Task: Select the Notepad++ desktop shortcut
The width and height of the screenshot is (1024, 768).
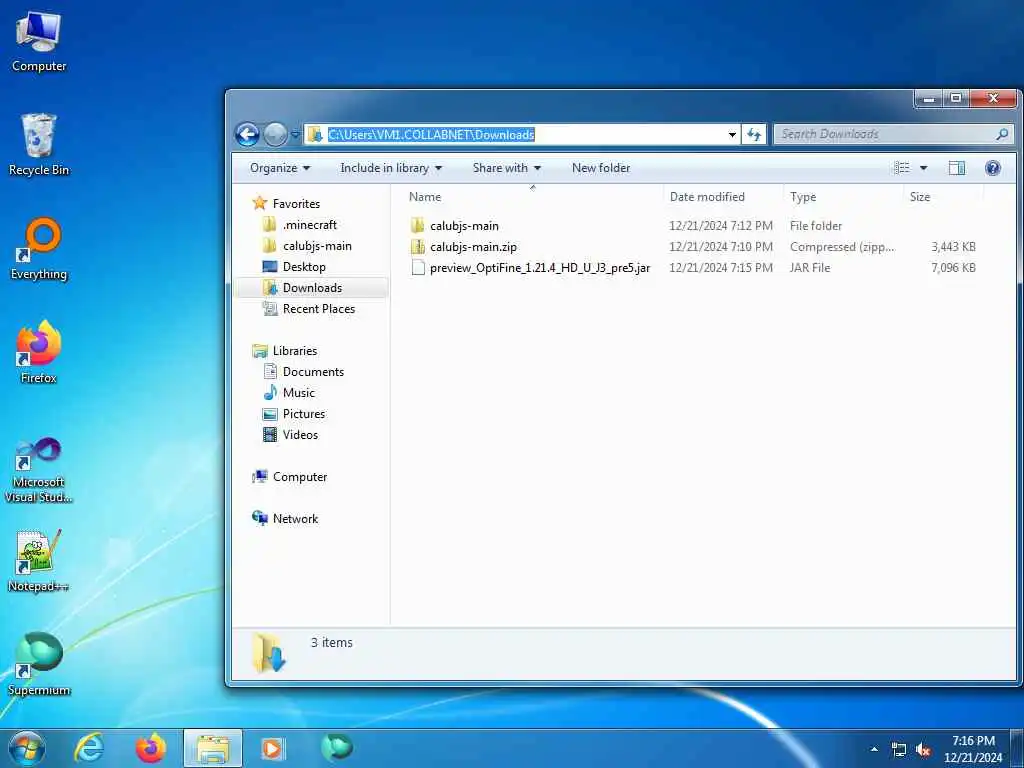Action: [x=39, y=560]
